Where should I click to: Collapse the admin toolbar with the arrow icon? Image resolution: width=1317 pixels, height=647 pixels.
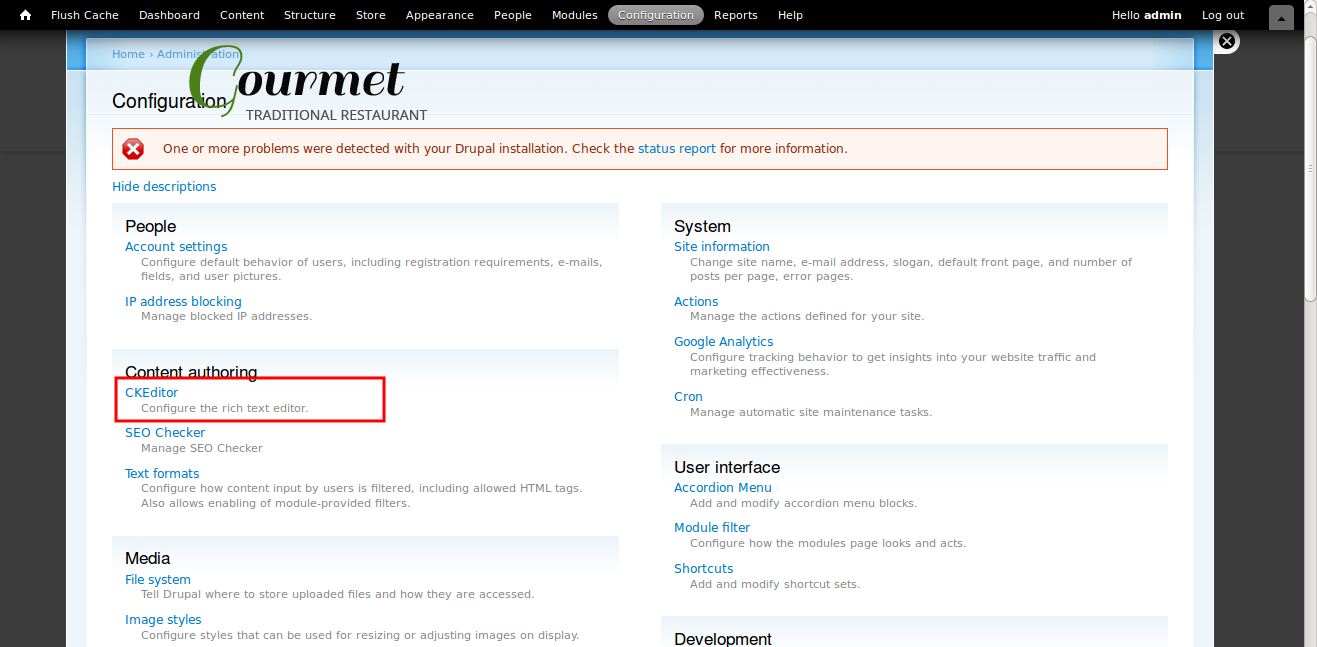click(x=1281, y=16)
